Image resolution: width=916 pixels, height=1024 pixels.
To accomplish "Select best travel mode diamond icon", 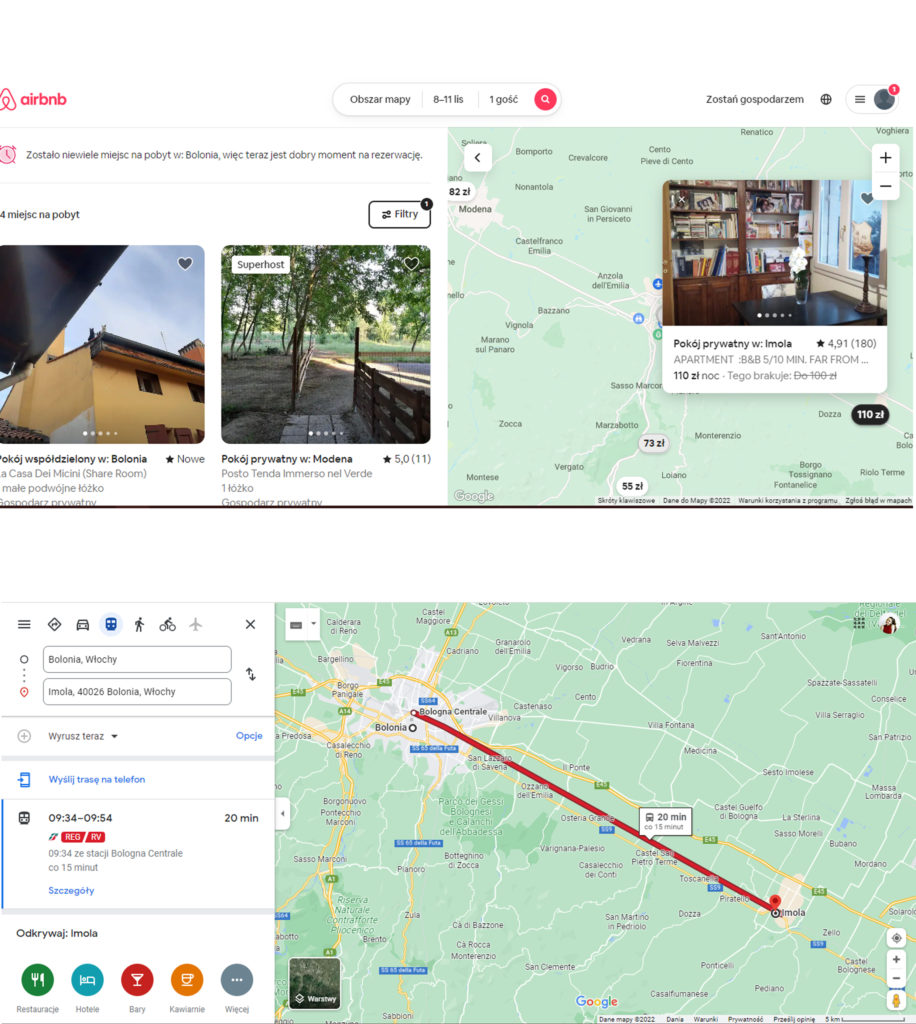I will pyautogui.click(x=54, y=624).
